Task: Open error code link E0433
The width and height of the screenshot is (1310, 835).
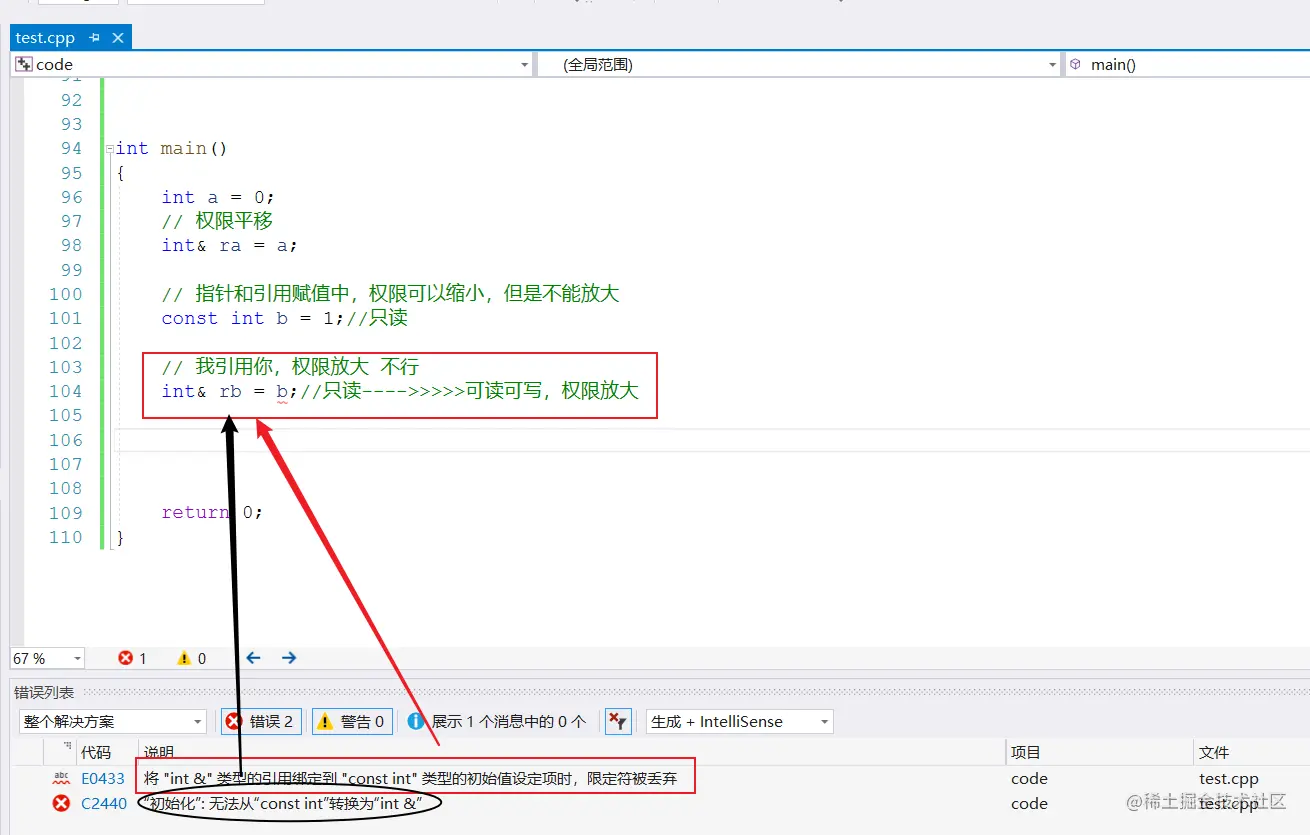Action: (x=103, y=778)
